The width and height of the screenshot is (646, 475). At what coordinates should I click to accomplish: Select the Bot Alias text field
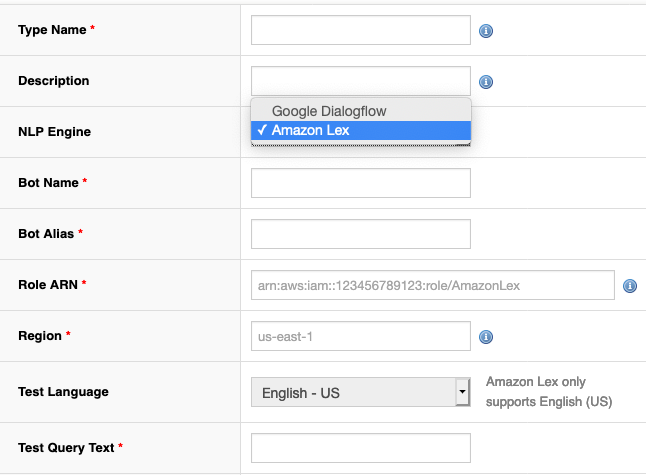361,234
